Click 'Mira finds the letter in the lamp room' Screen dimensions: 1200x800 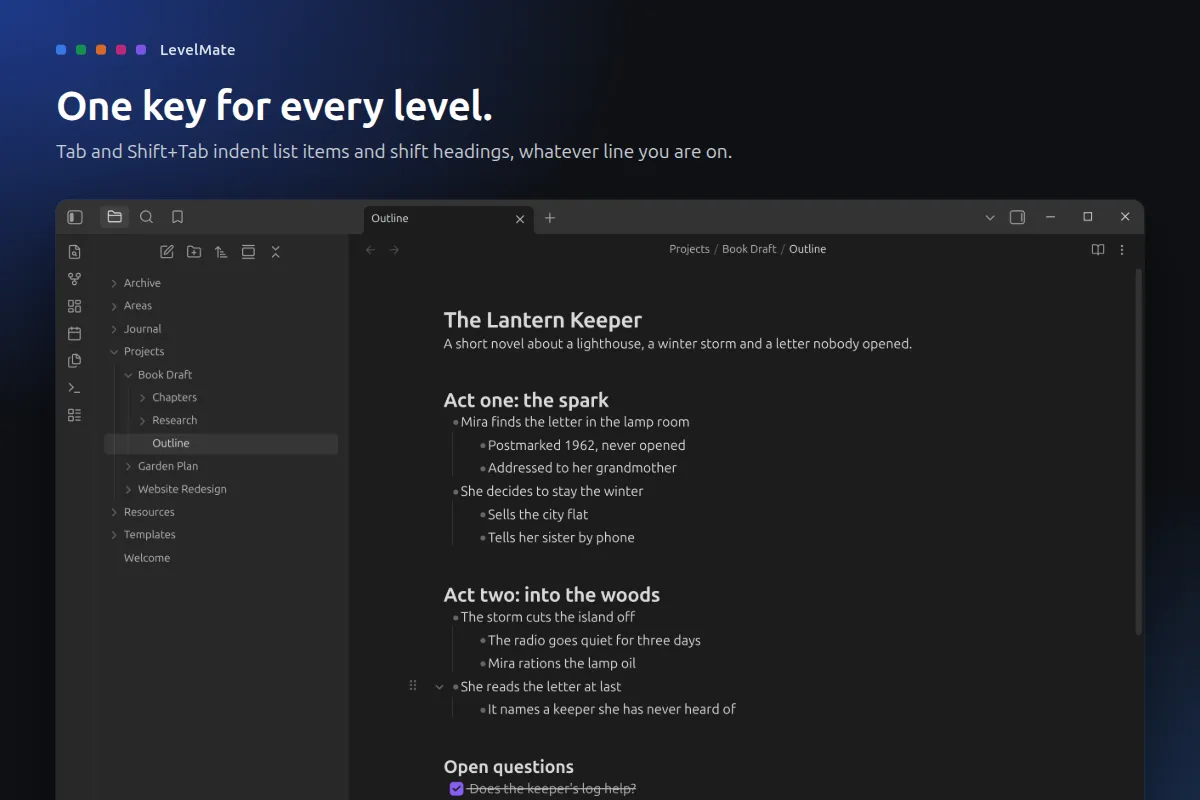[x=575, y=422]
